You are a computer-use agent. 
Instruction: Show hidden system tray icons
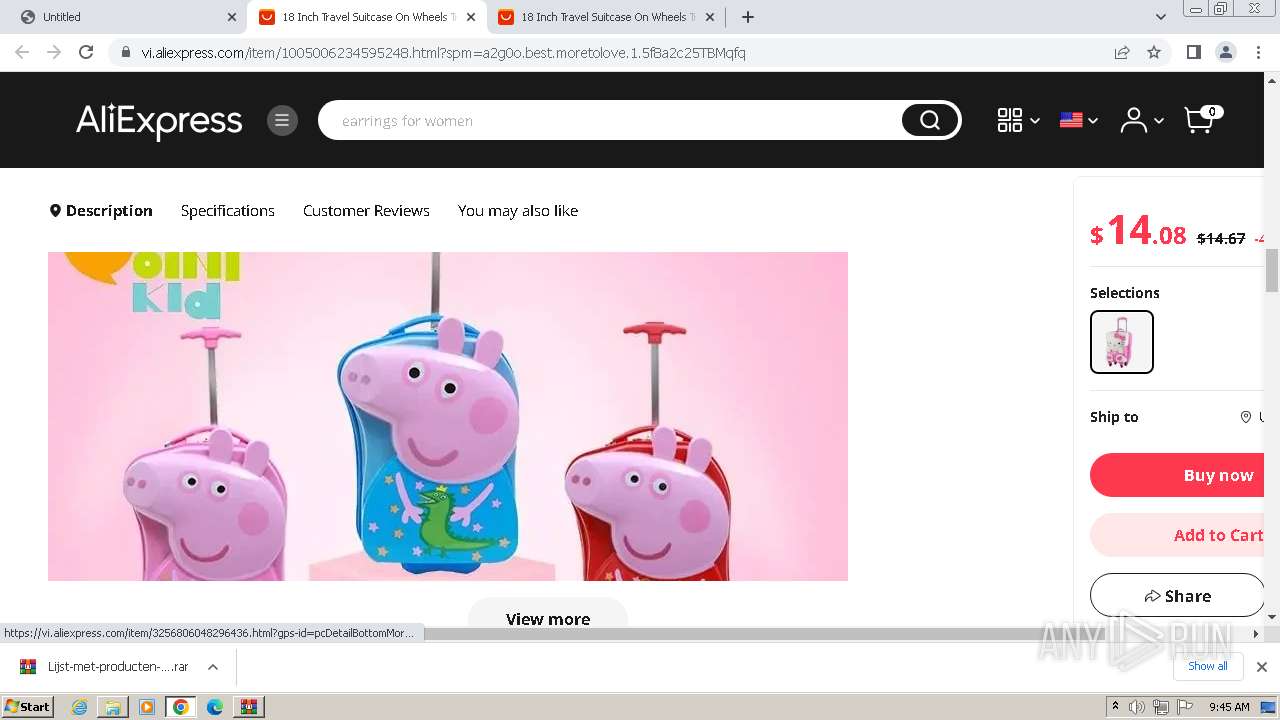pos(1115,707)
